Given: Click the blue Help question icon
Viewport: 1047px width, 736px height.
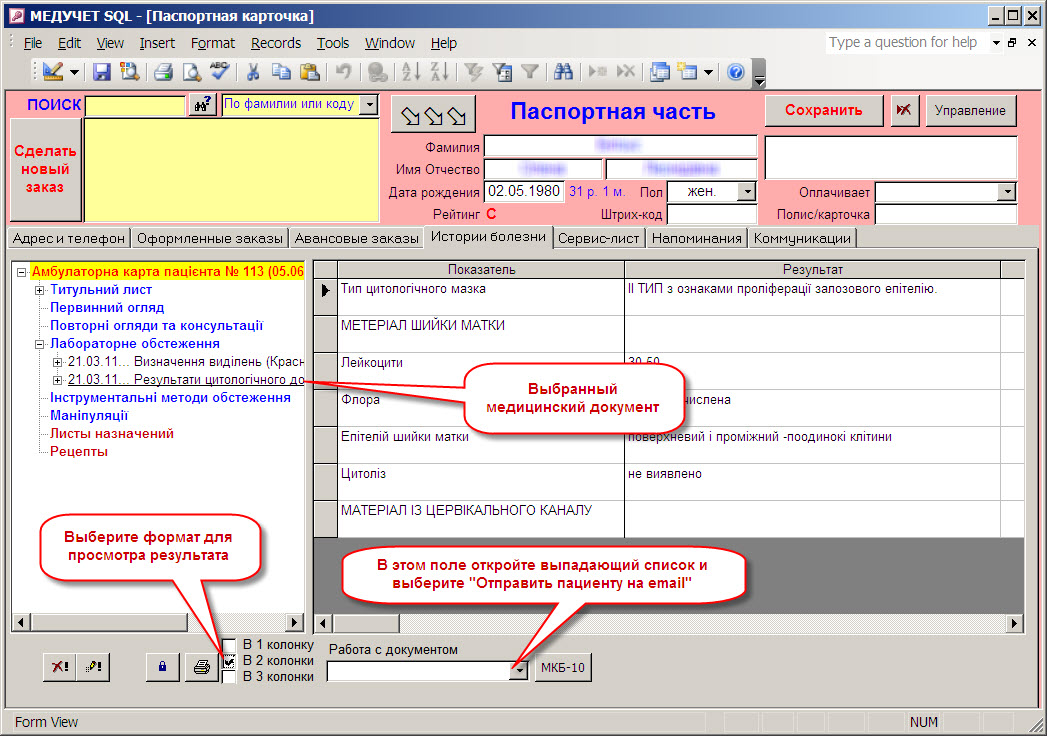Looking at the screenshot, I should click(x=736, y=71).
